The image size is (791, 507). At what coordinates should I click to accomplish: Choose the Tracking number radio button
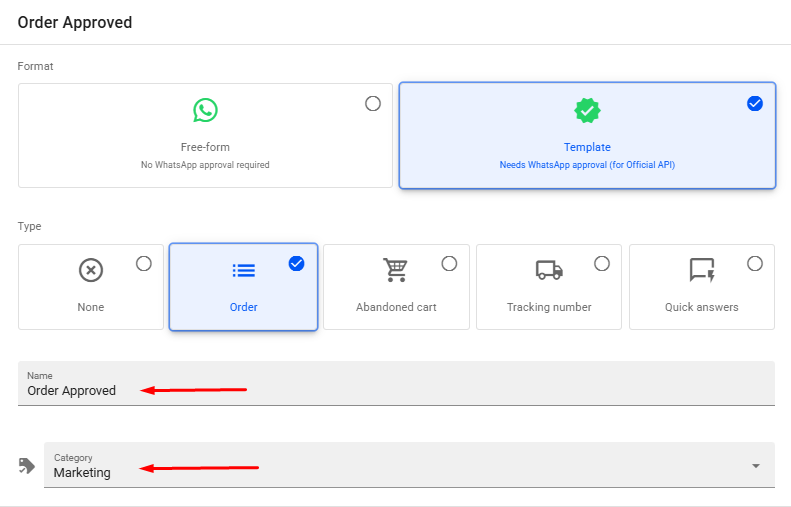click(x=602, y=263)
